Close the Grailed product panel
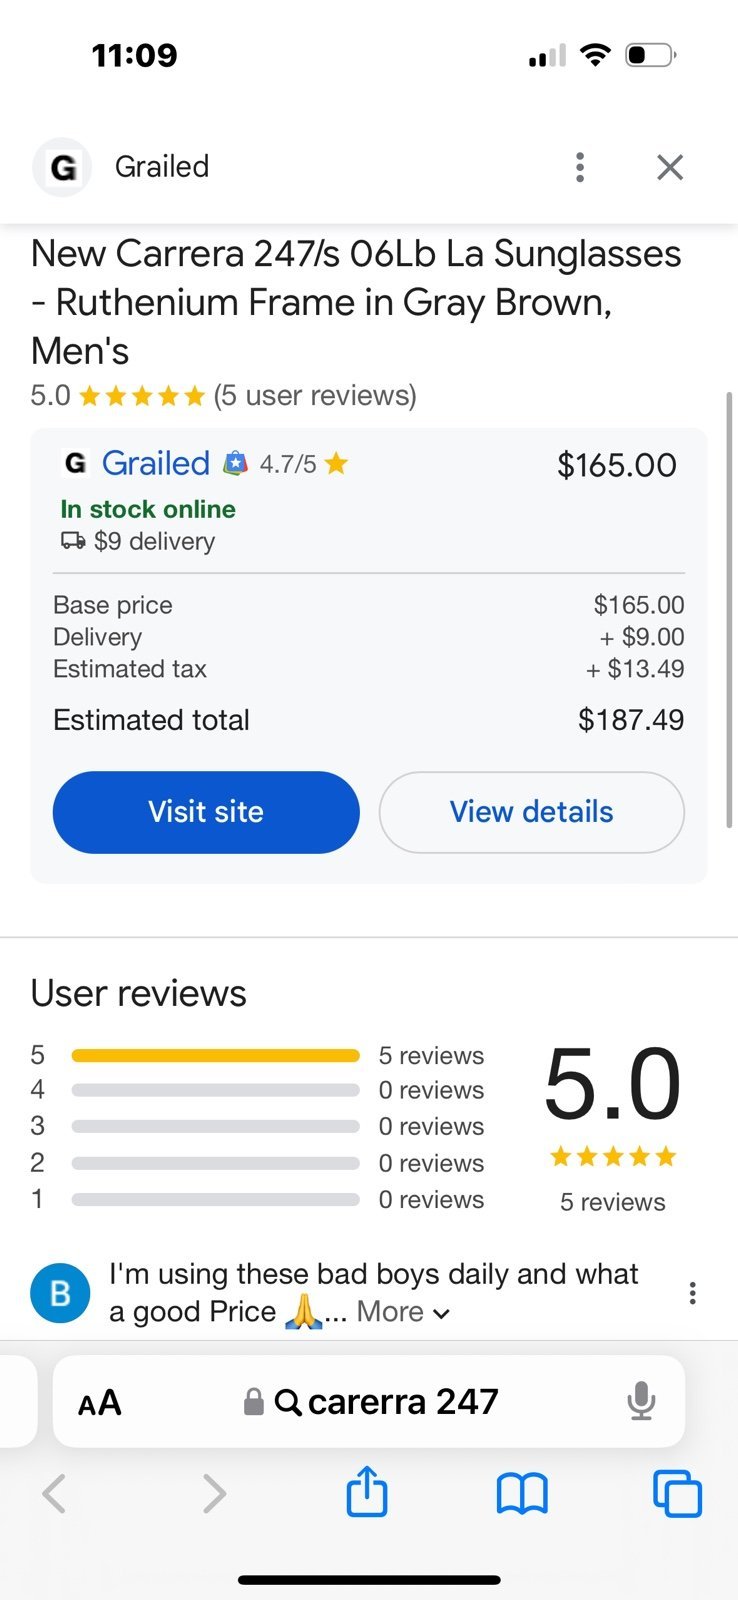738x1600 pixels. 670,167
